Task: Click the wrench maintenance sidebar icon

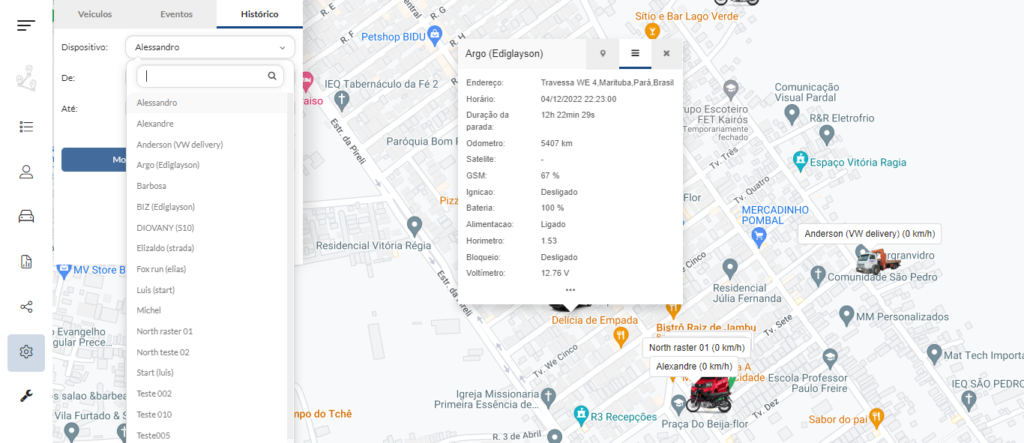Action: click(26, 396)
